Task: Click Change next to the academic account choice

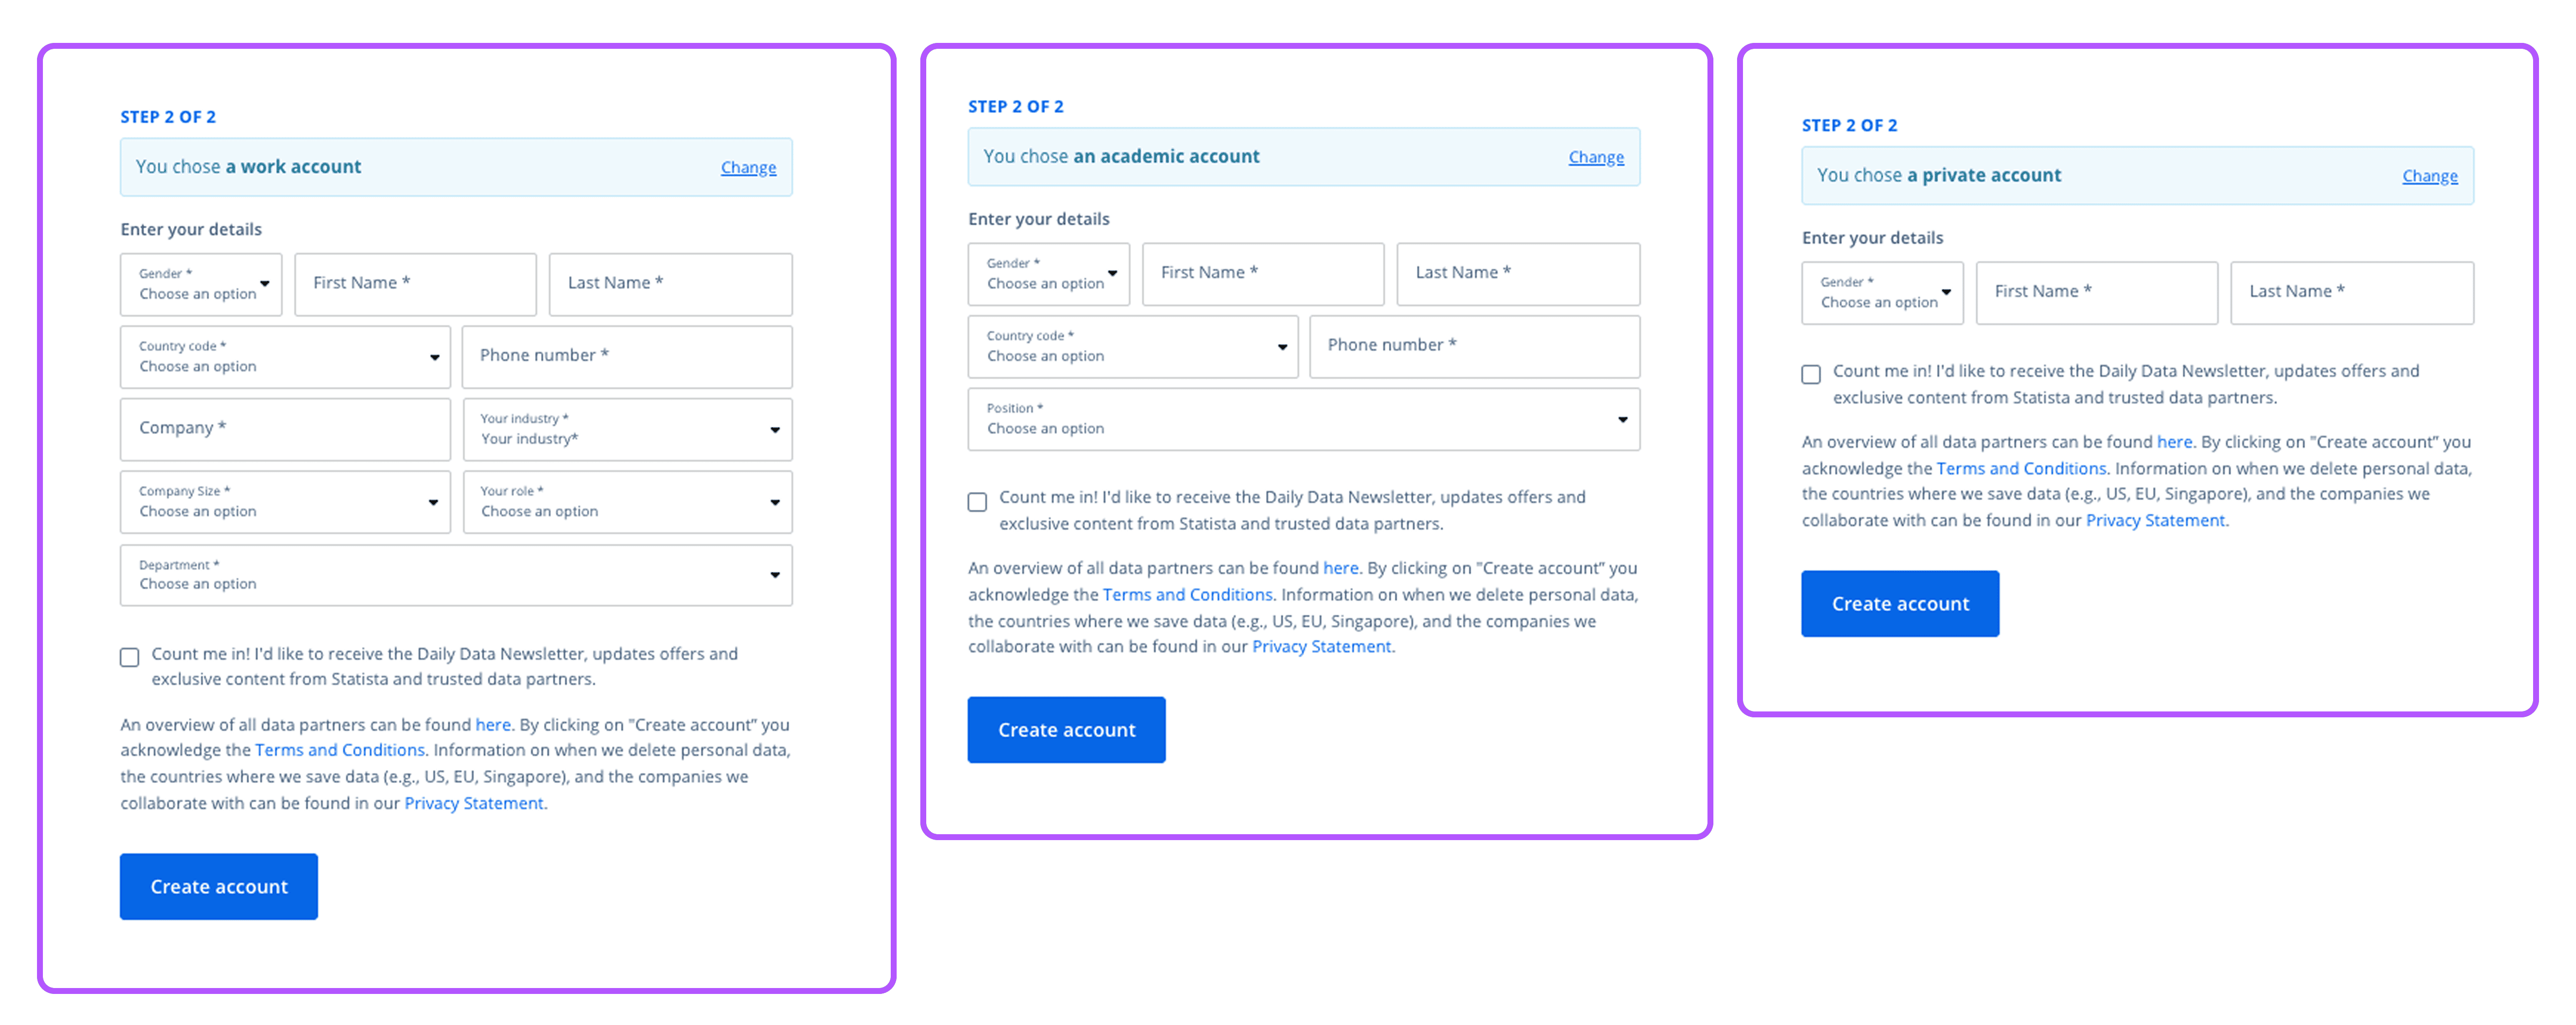Action: point(1595,157)
